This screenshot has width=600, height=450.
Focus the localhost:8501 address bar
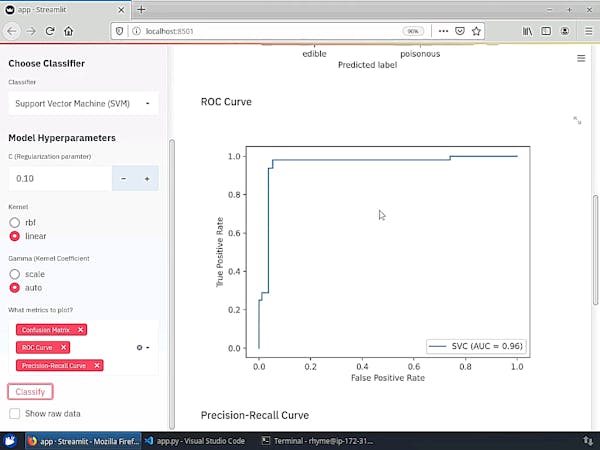[x=268, y=31]
